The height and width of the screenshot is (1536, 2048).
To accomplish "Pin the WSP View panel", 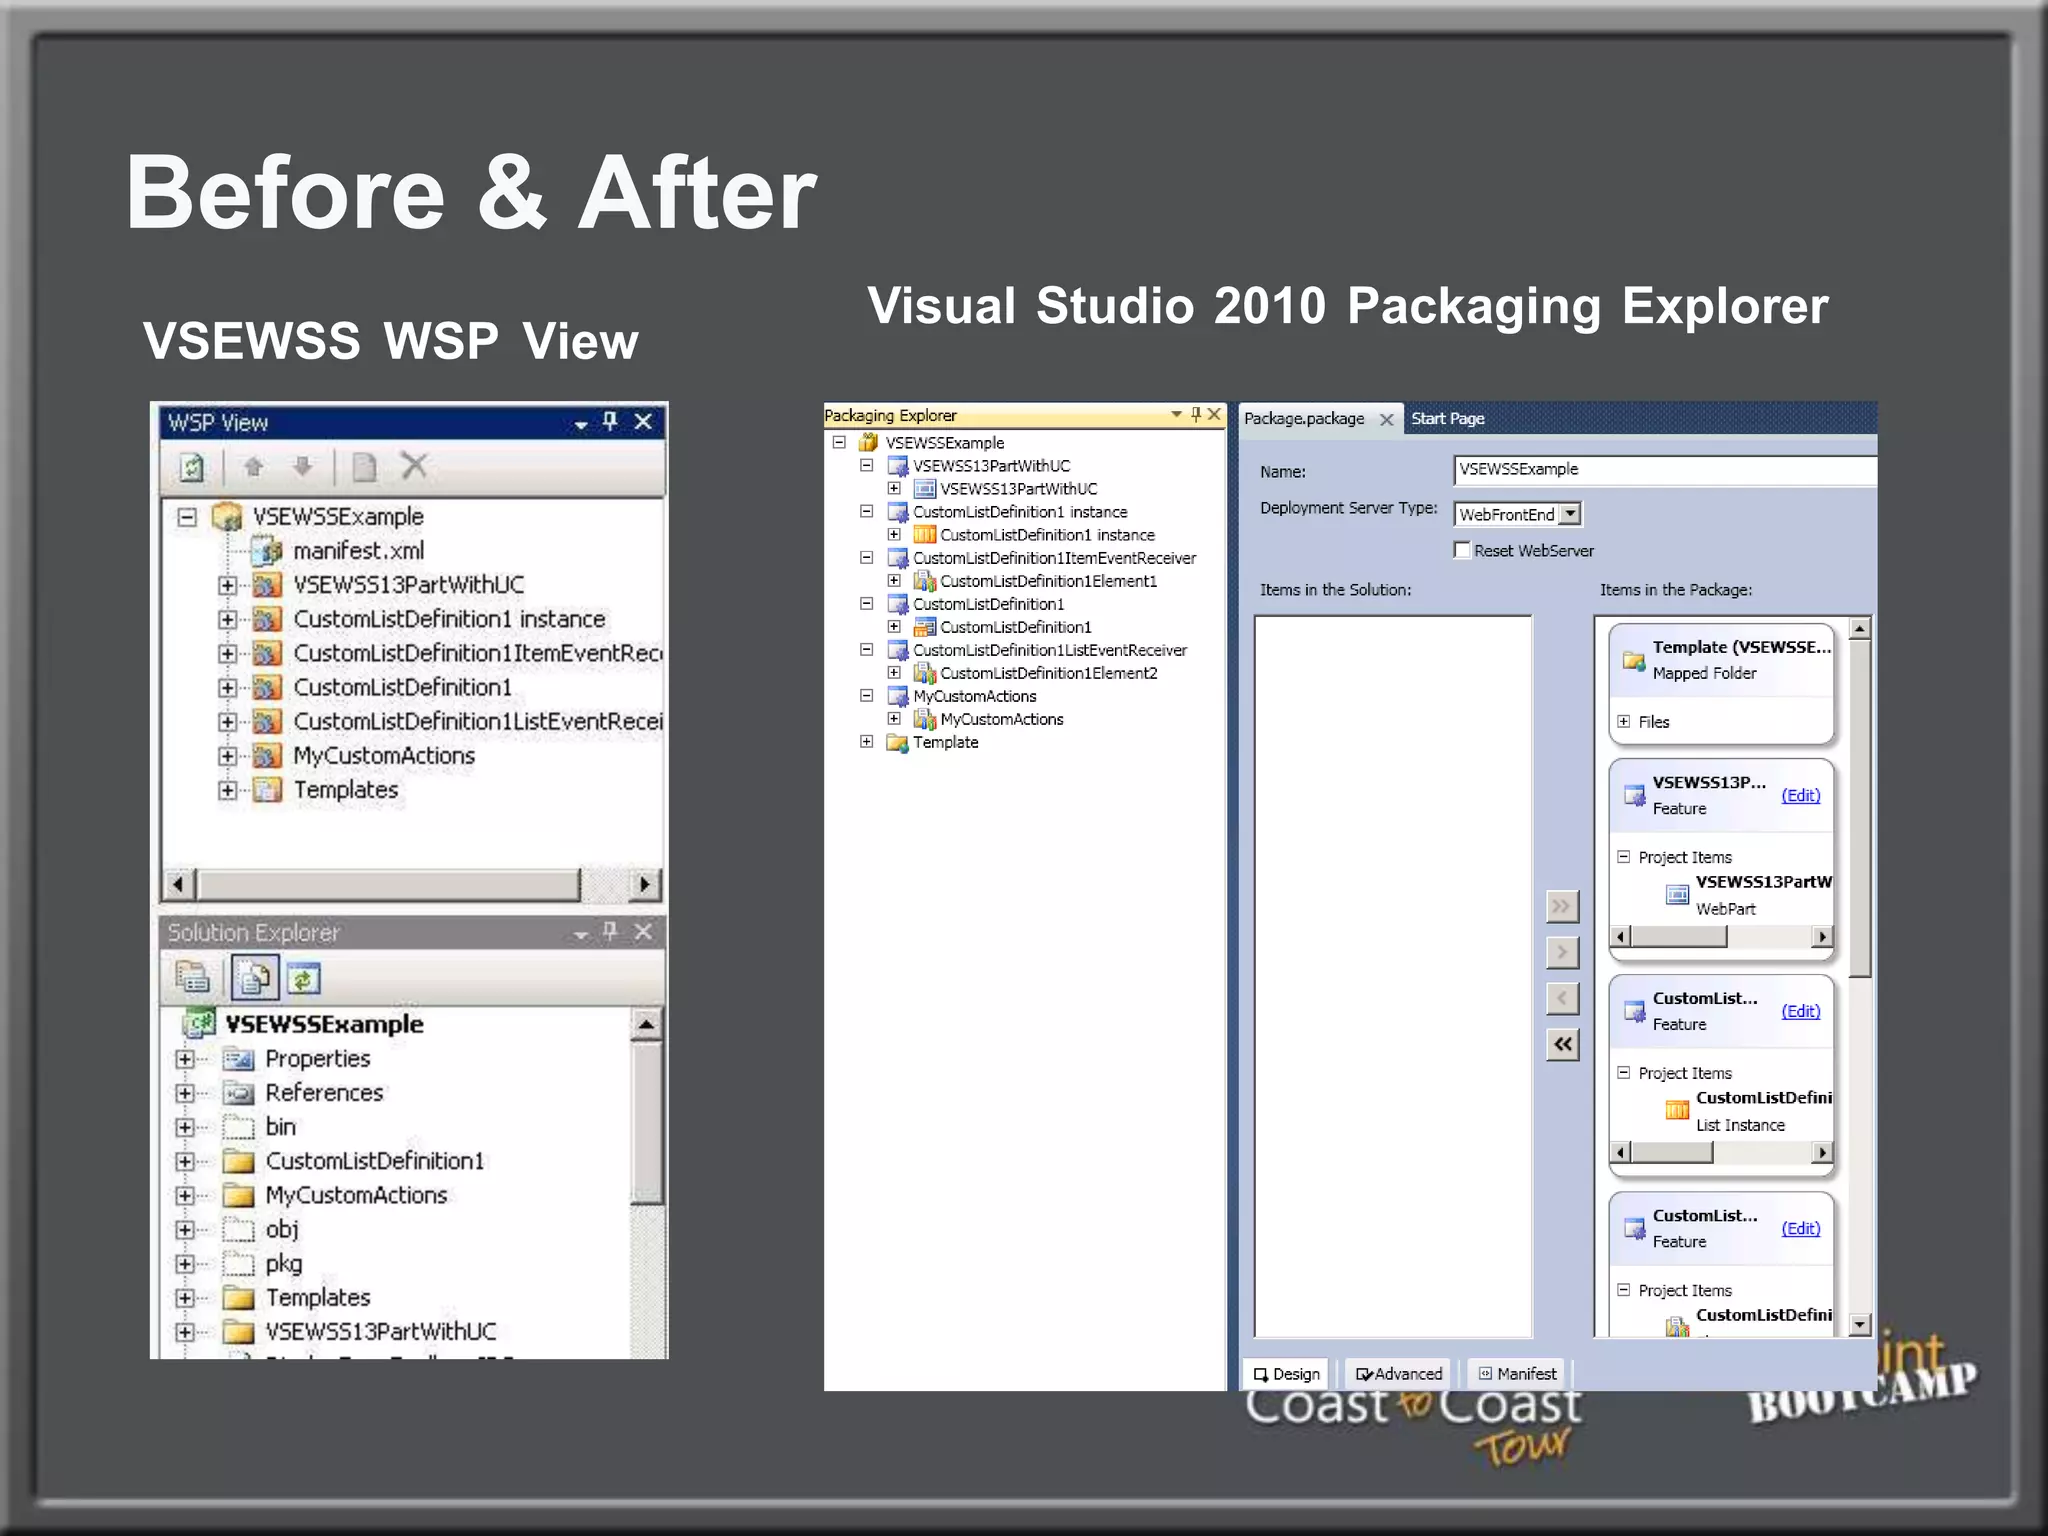I will point(610,422).
